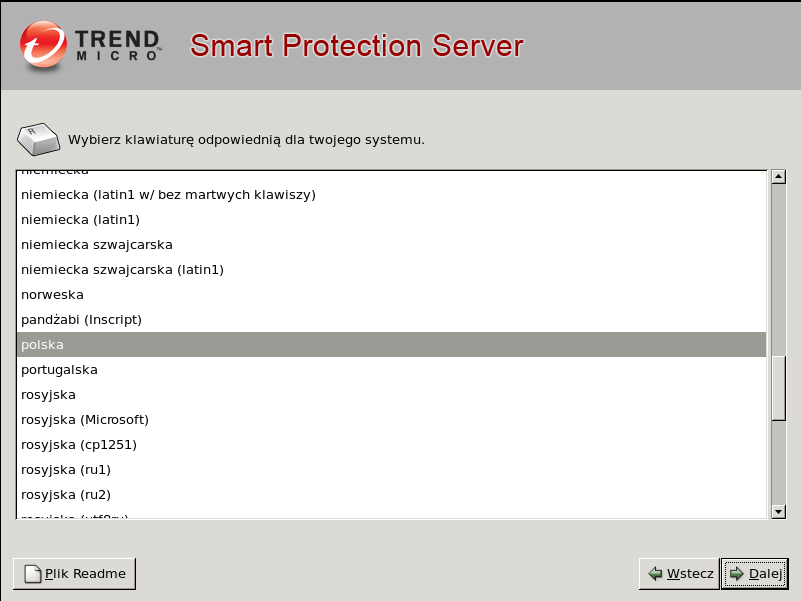Open the Plik Readme file
The height and width of the screenshot is (601, 801).
75,573
